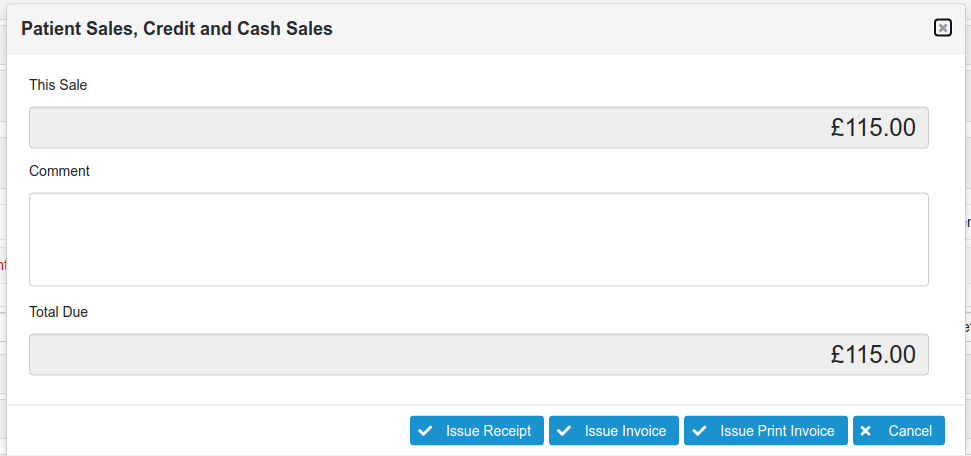Click the This Sale label
Viewport: 971px width, 456px height.
[x=58, y=85]
